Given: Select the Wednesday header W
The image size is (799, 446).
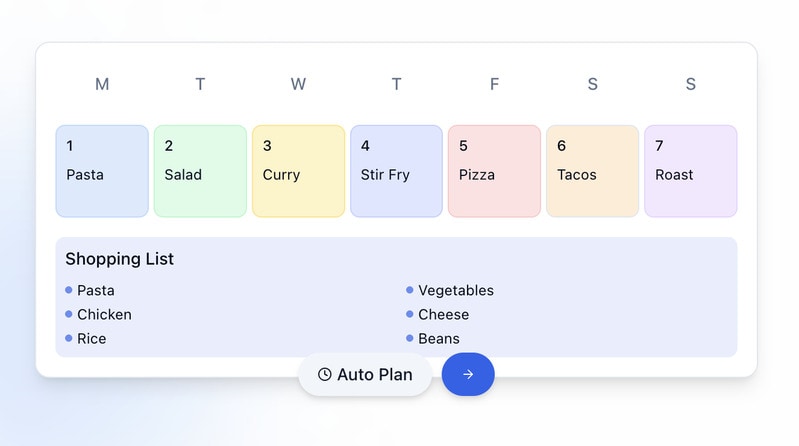Looking at the screenshot, I should [298, 85].
